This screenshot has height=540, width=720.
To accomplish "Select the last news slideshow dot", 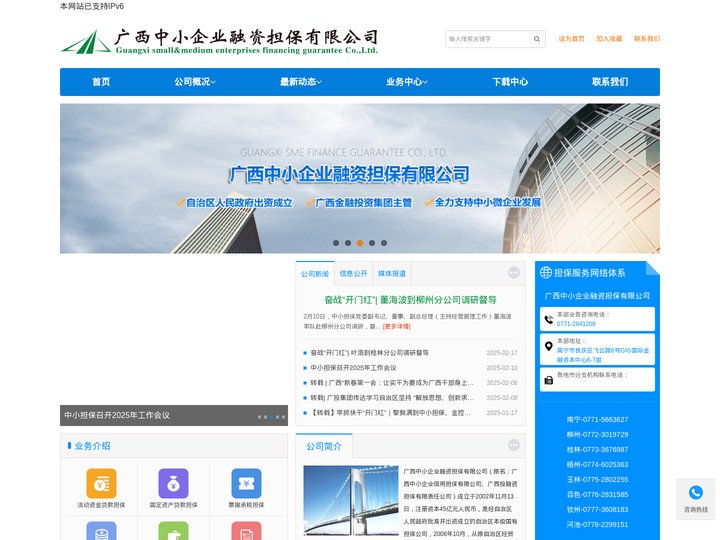I will (283, 417).
